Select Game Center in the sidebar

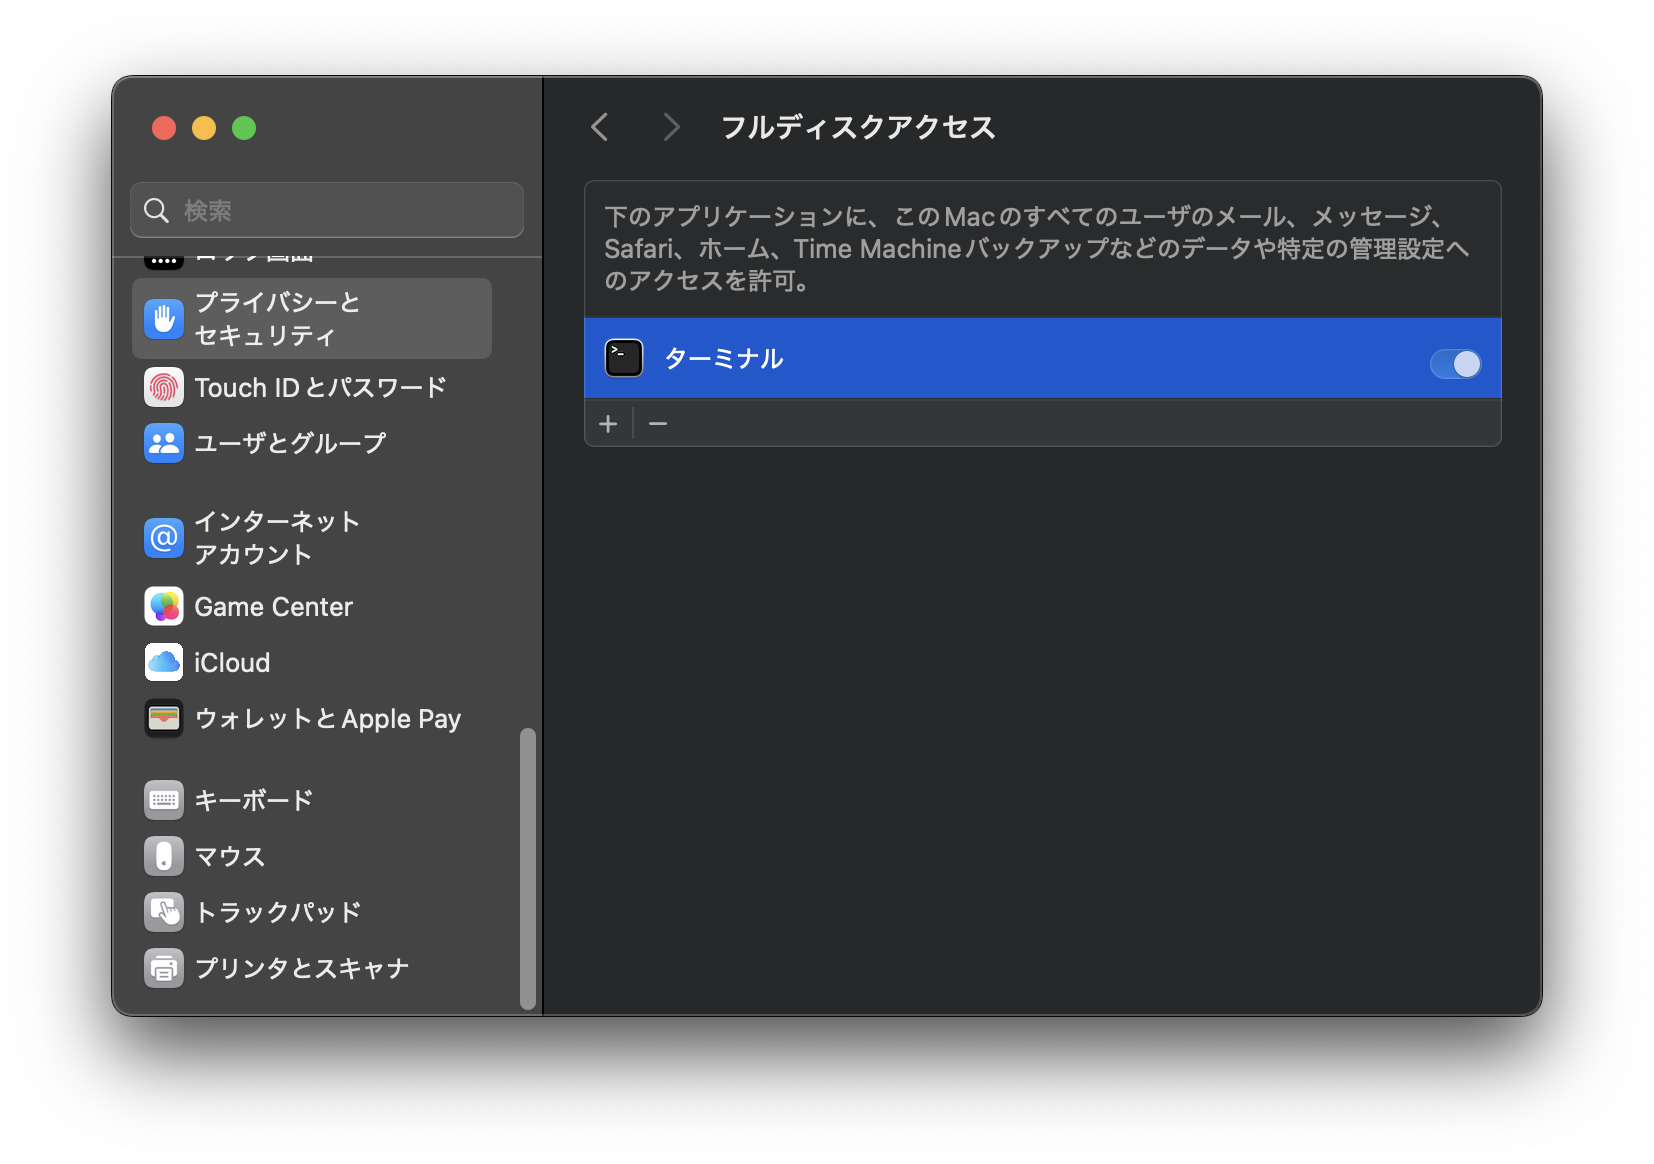[x=273, y=606]
